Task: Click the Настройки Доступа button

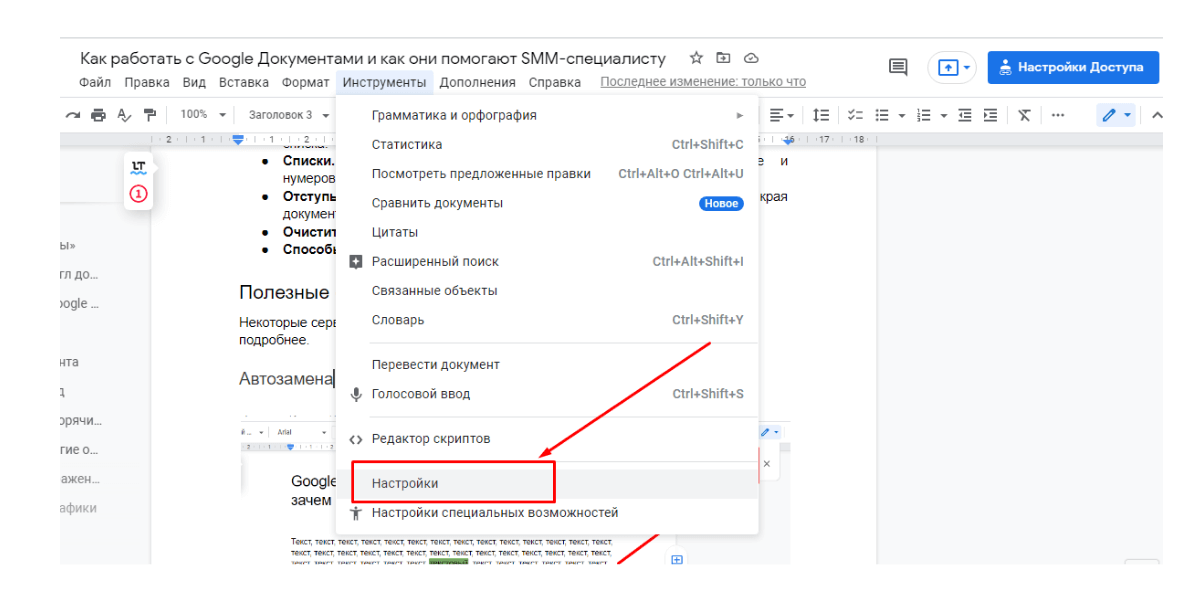Action: click(1073, 67)
